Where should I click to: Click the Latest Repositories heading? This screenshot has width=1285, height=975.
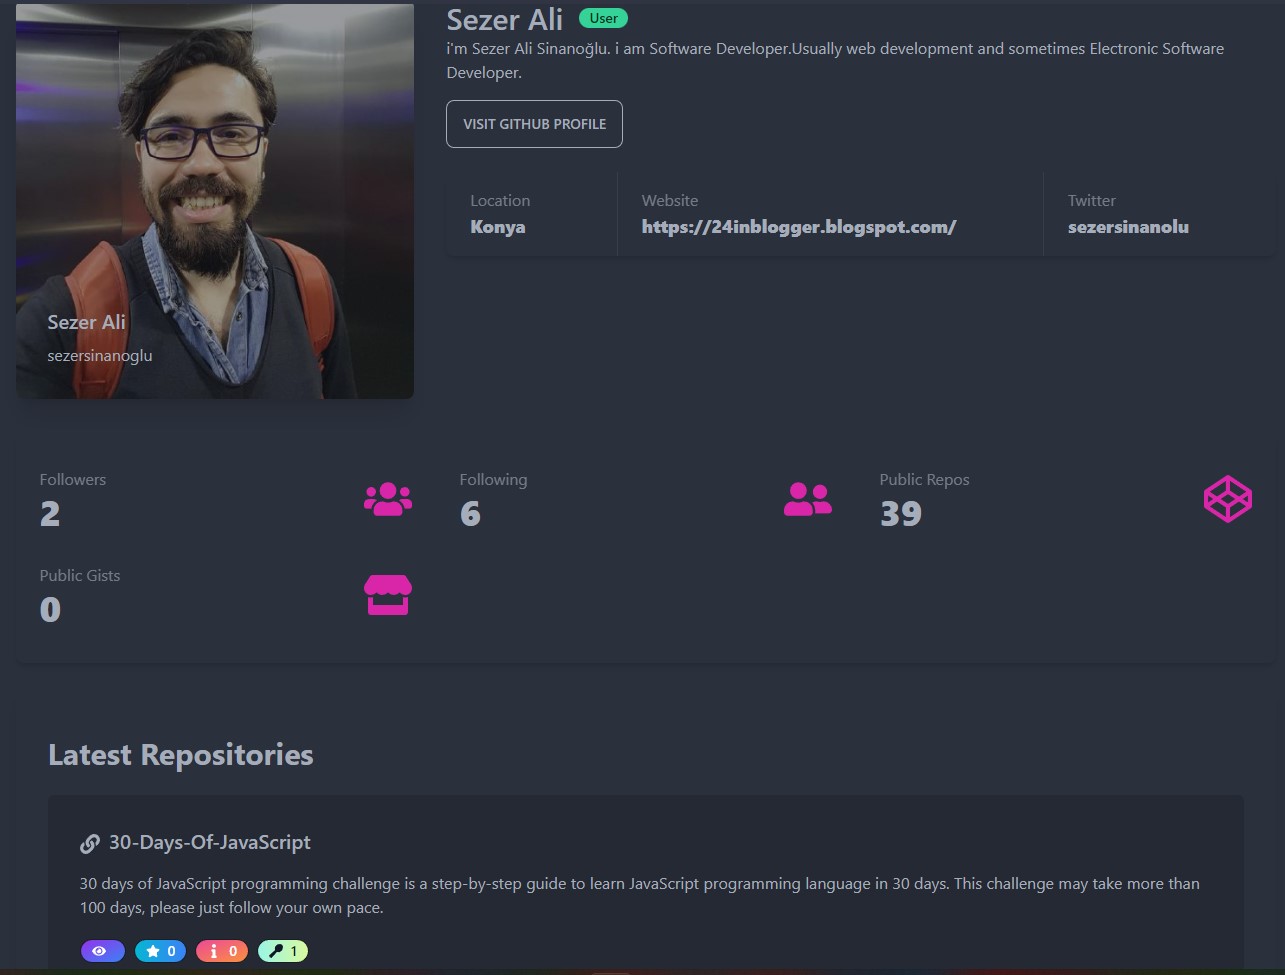coord(181,755)
